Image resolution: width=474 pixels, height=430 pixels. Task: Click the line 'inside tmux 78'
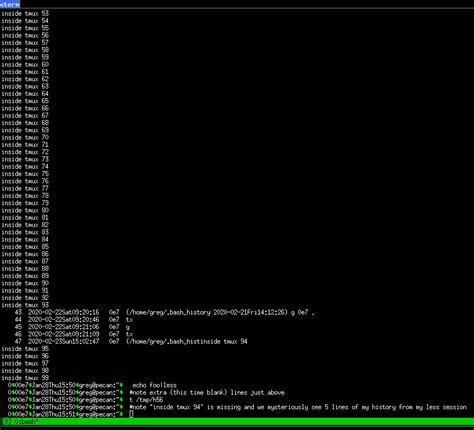(25, 196)
